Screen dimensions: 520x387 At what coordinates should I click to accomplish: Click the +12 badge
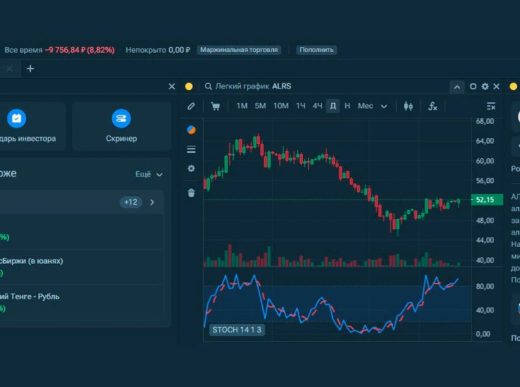131,202
